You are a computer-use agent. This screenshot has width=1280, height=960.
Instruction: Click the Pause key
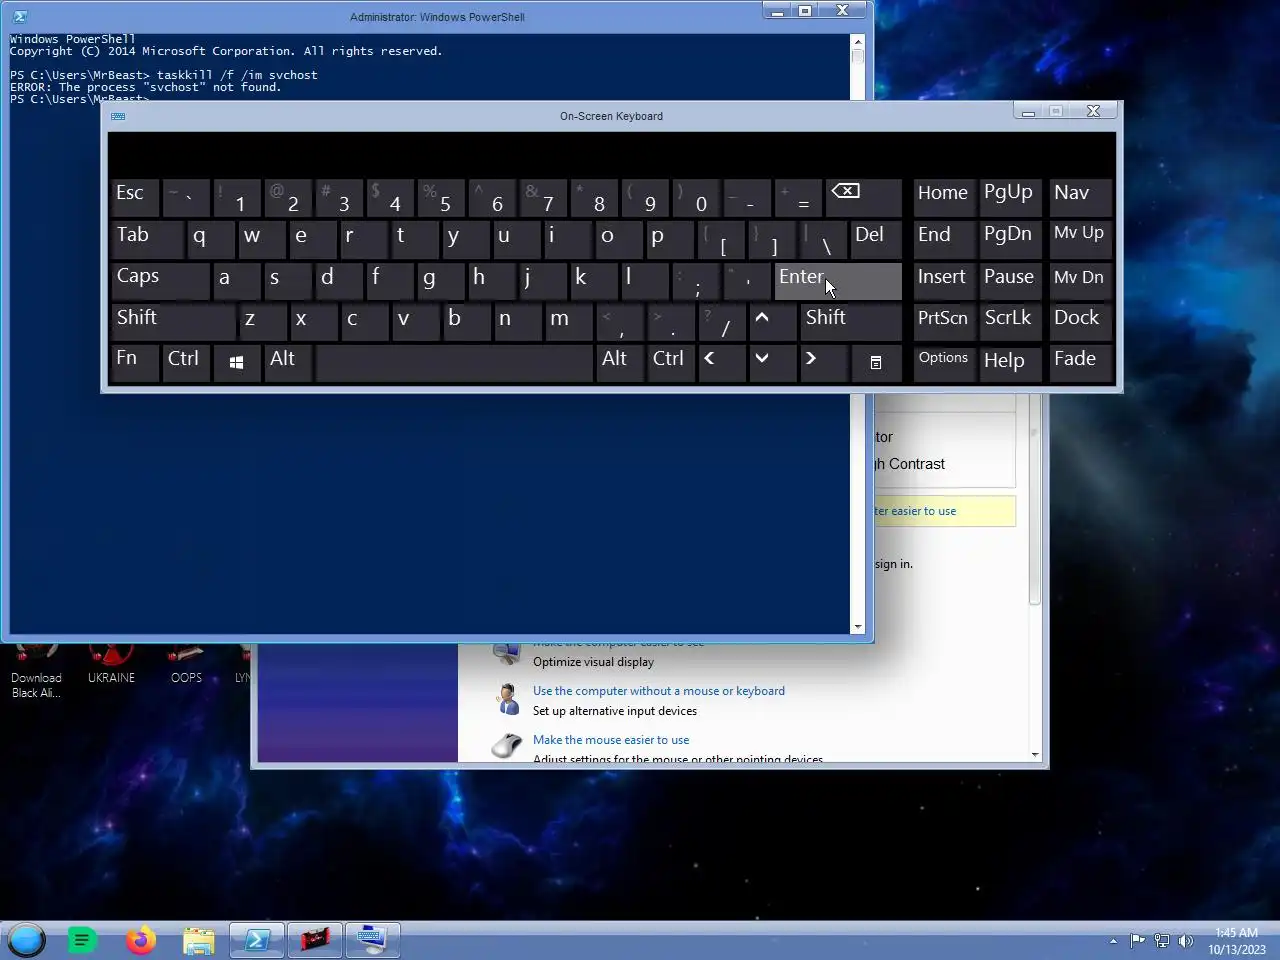pos(1011,281)
